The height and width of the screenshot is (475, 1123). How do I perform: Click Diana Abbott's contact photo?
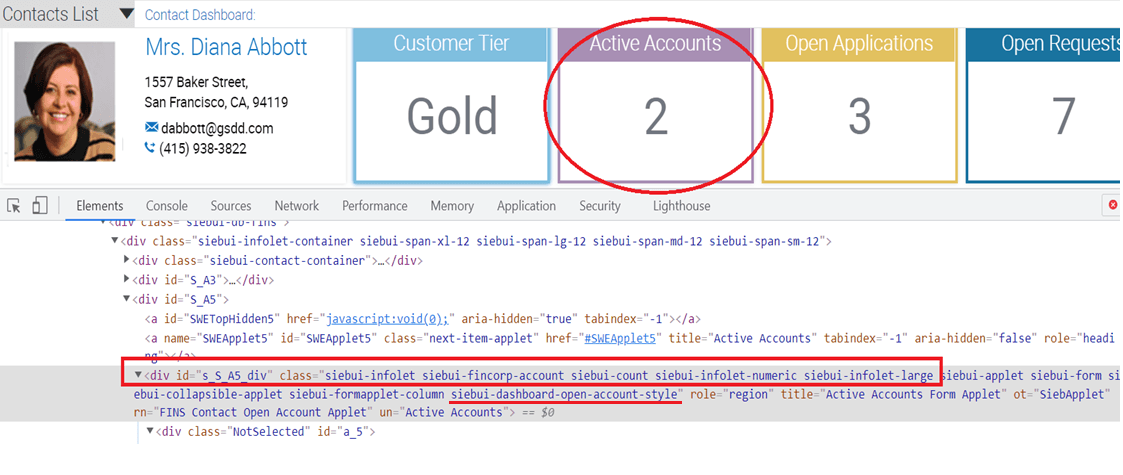click(x=65, y=101)
